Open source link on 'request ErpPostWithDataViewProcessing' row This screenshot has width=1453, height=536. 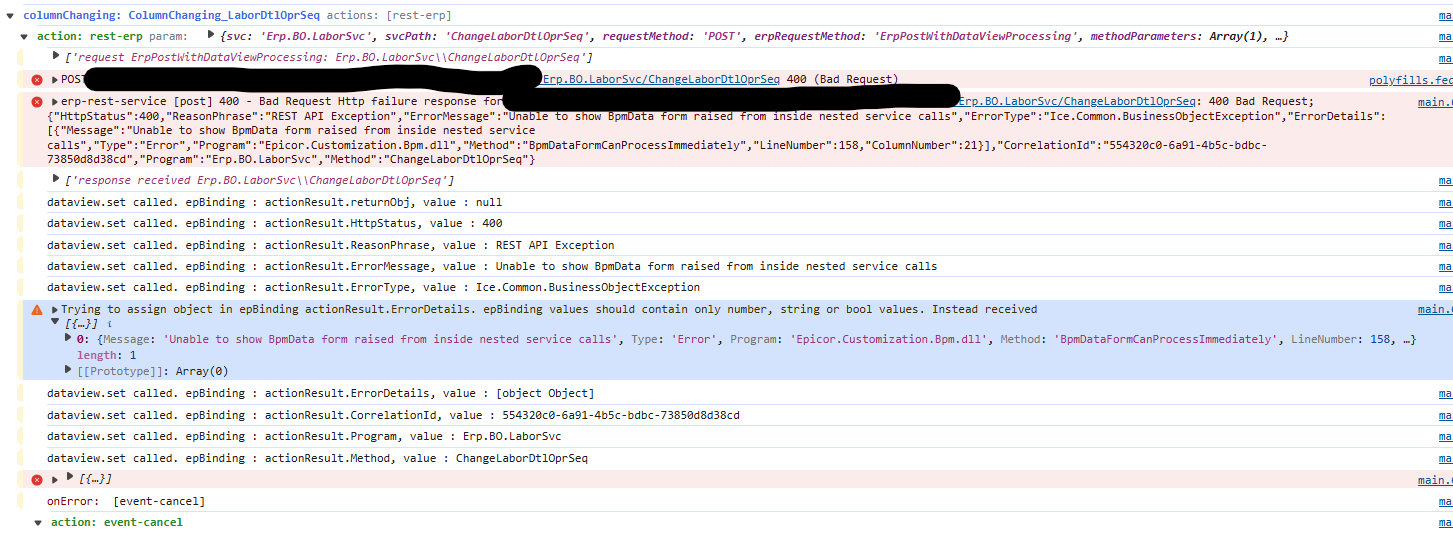point(1445,58)
